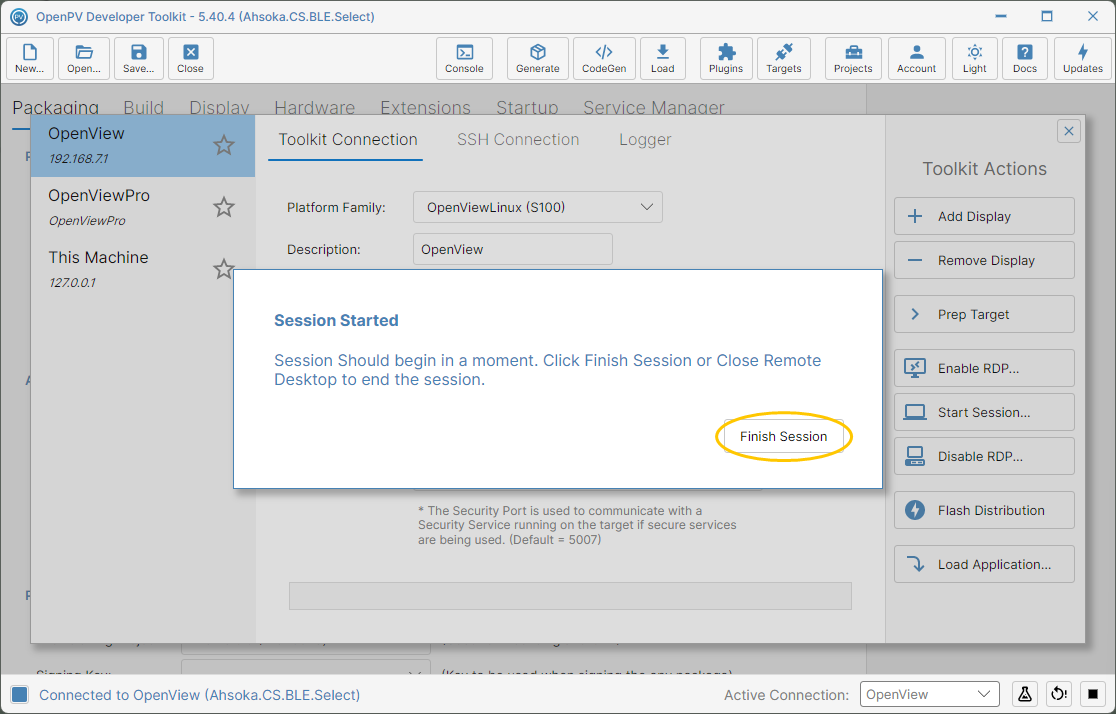Open the Service Manager tab
Image resolution: width=1116 pixels, height=714 pixels.
653,107
